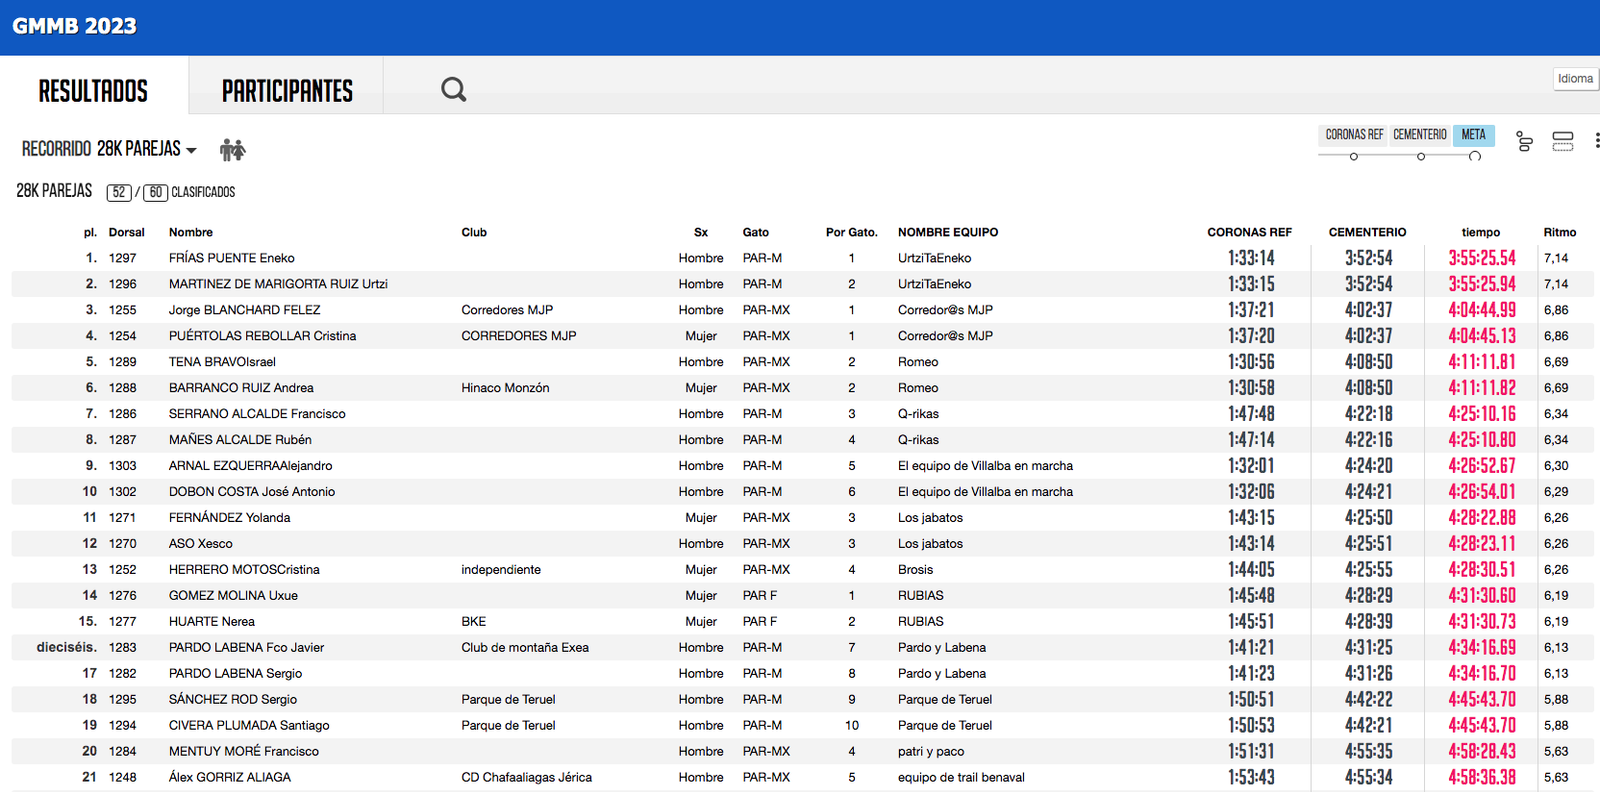
Task: Toggle the META finish checkpoint
Action: (1473, 135)
